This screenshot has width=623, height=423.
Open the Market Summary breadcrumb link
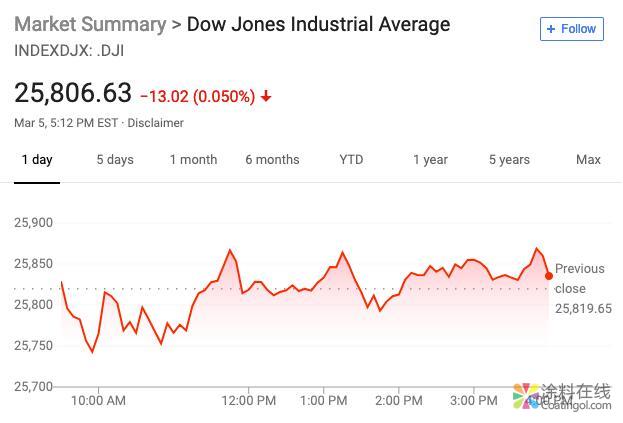pos(90,24)
